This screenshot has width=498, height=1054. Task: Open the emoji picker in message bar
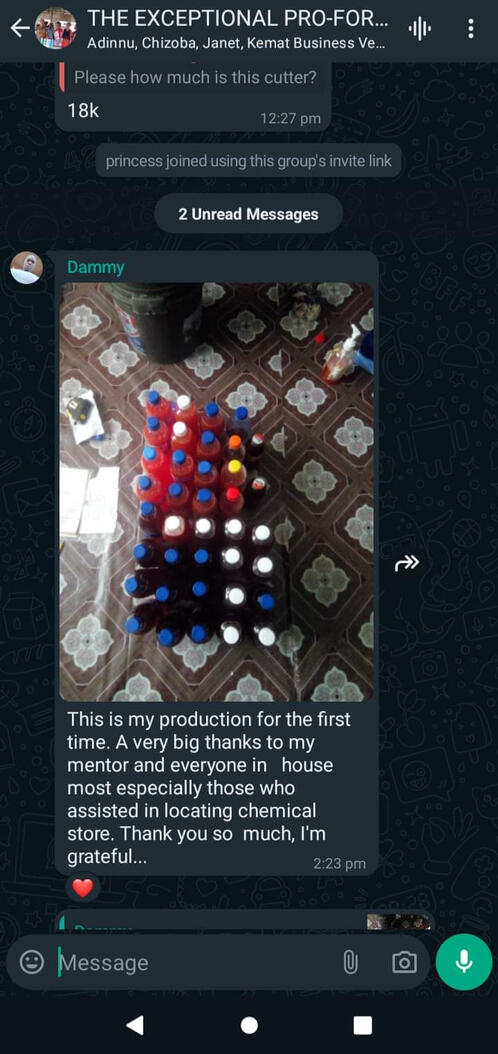pyautogui.click(x=32, y=963)
